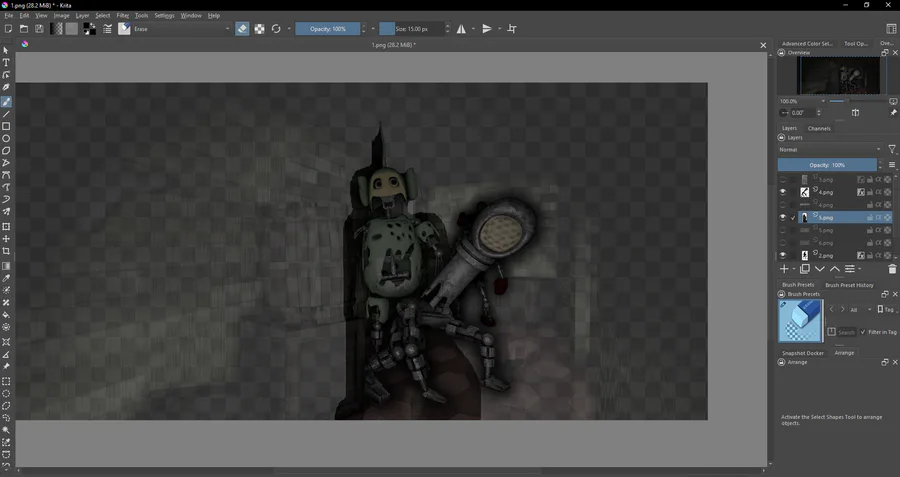The height and width of the screenshot is (477, 900).
Task: Open the overview zoom 100.0% dropdown
Action: pos(802,101)
